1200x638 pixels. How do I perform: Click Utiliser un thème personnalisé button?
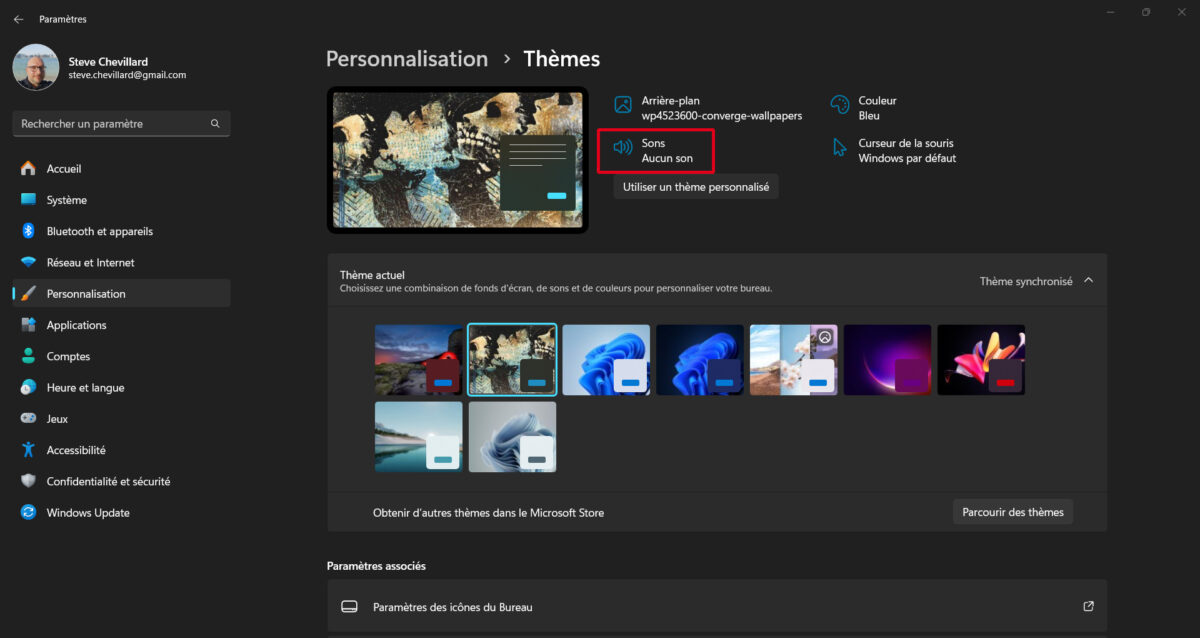[696, 187]
